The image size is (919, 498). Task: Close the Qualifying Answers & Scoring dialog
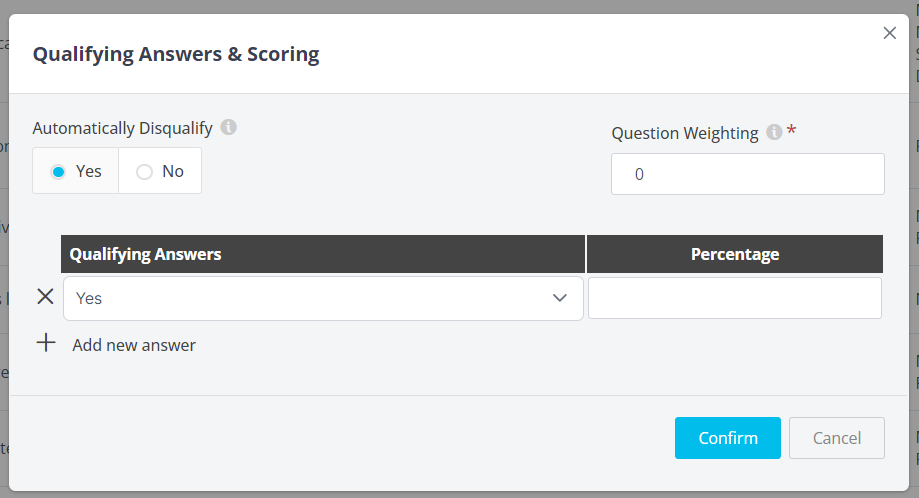click(x=889, y=33)
